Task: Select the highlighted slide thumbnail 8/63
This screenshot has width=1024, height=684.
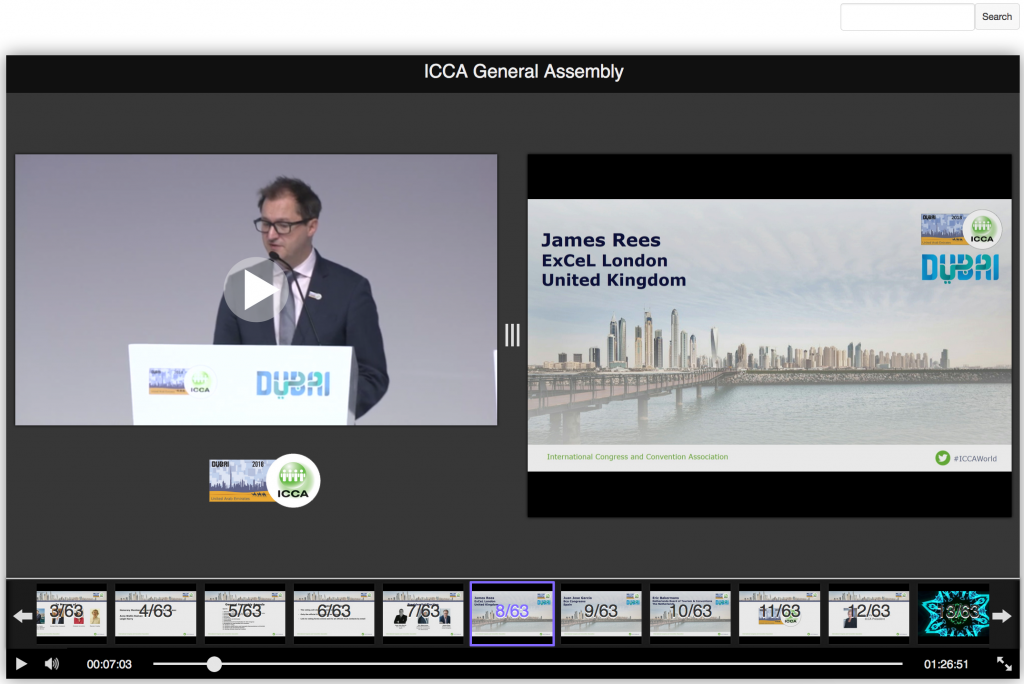Action: click(512, 613)
